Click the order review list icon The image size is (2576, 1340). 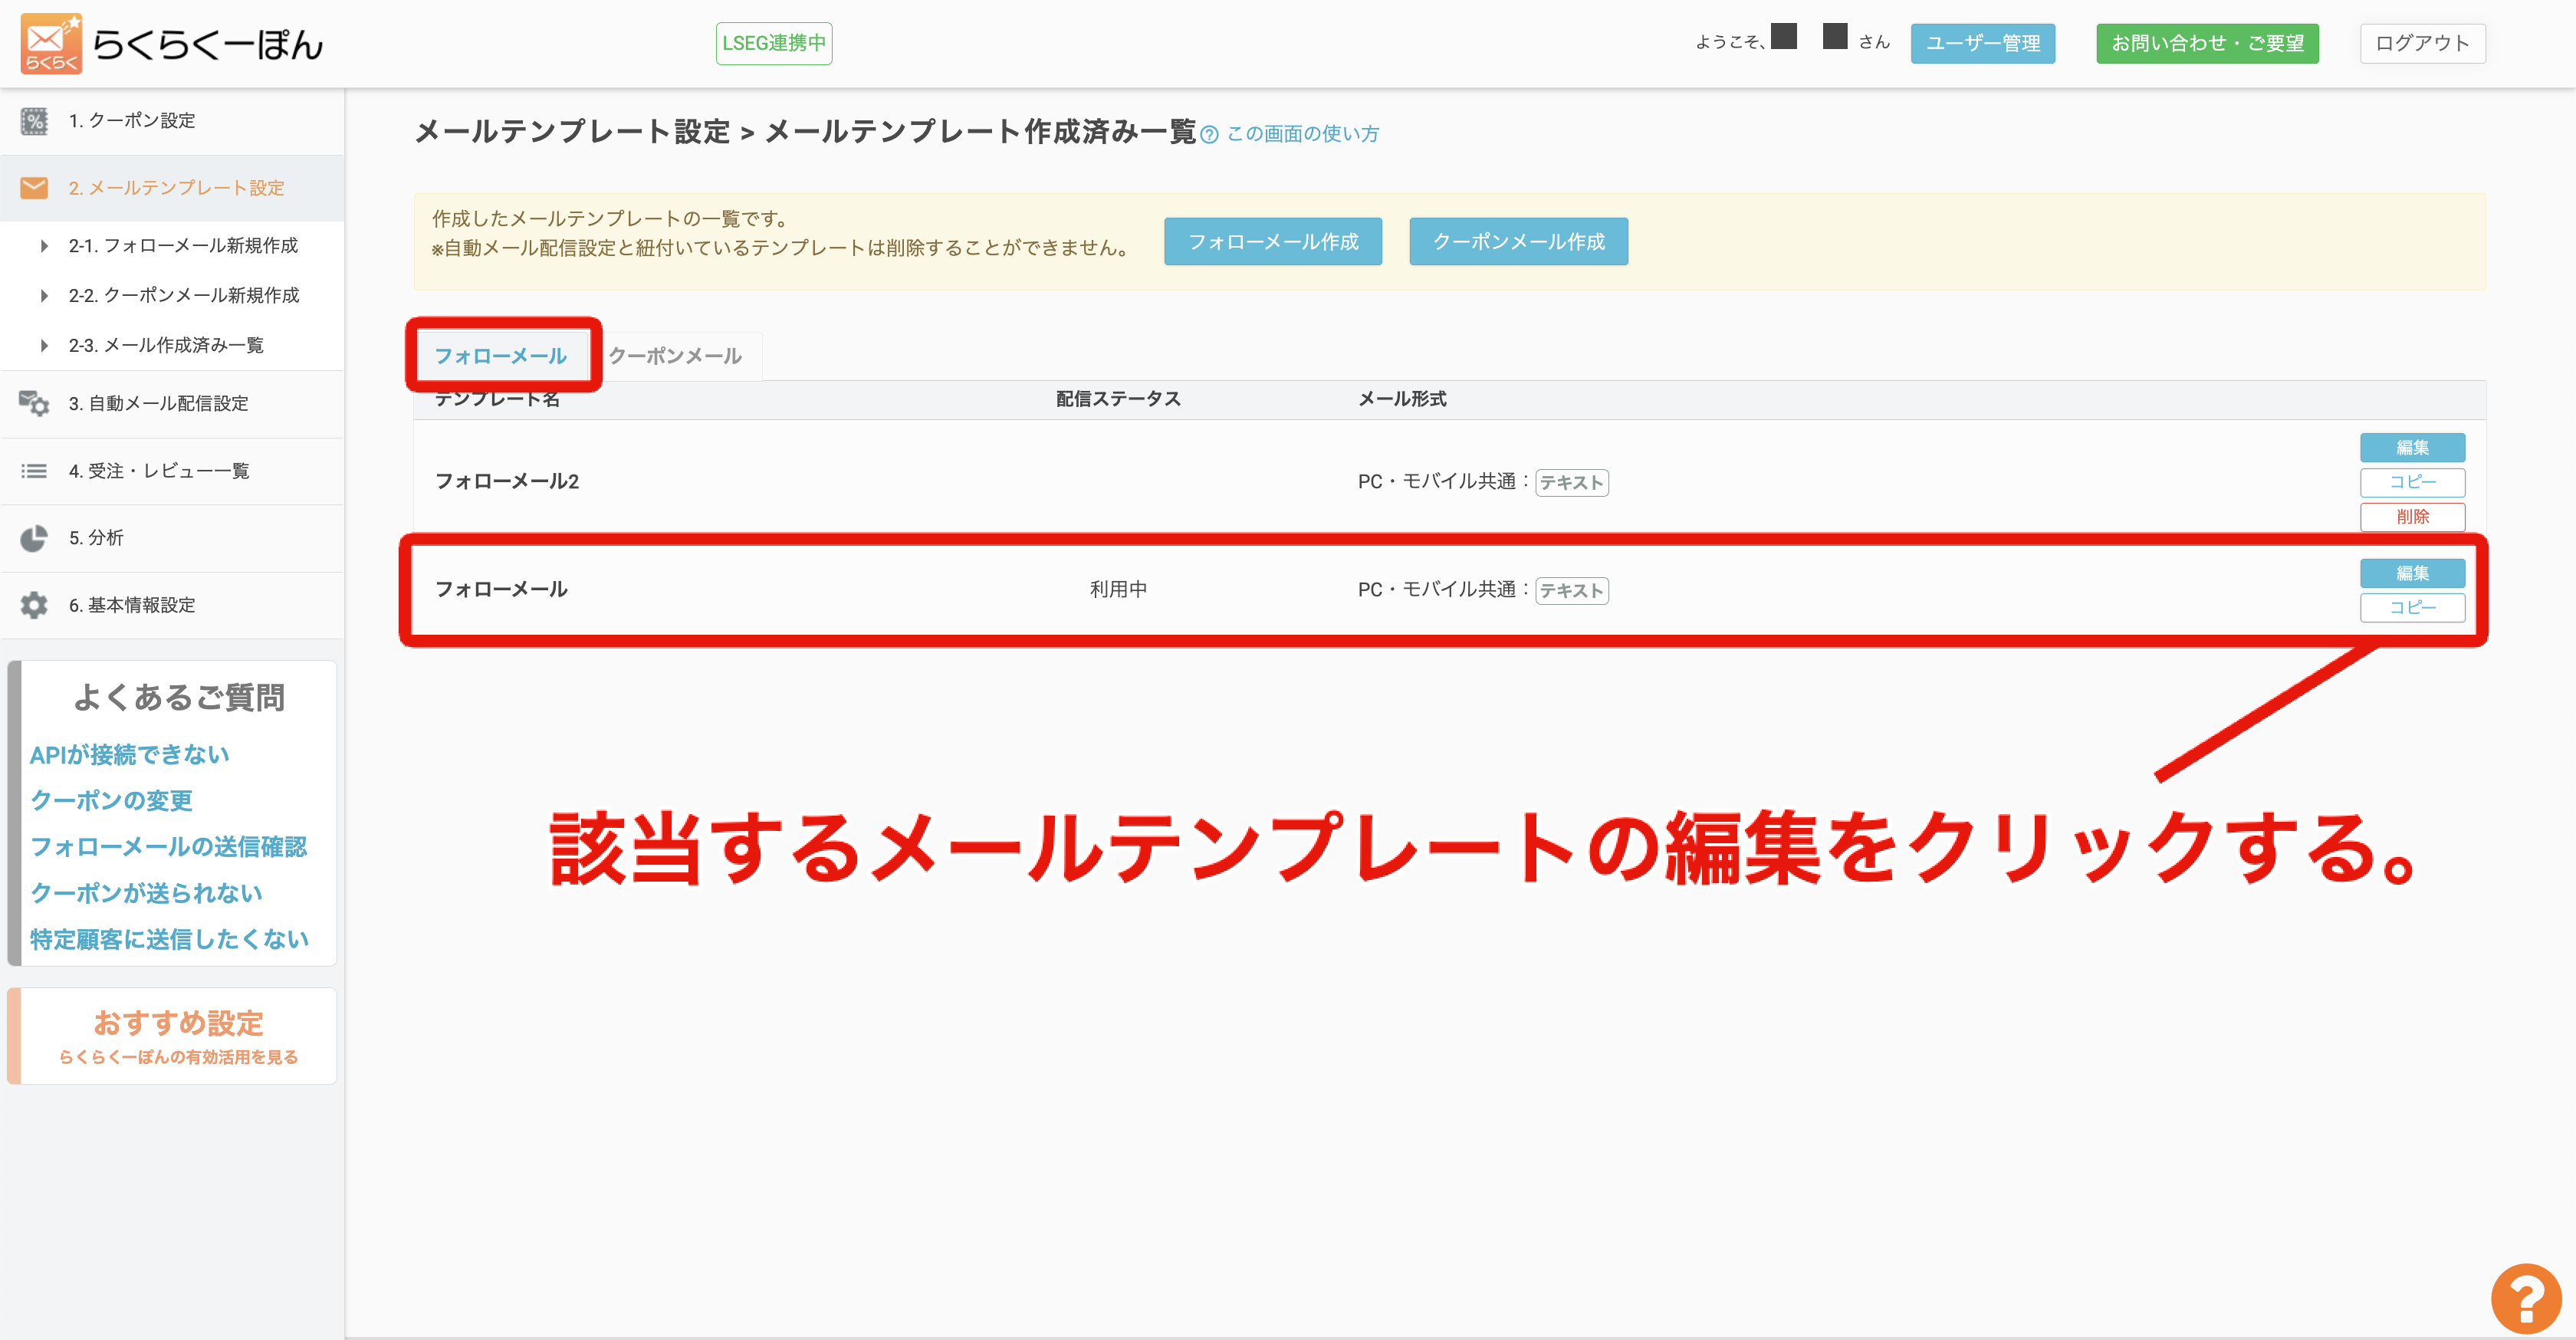[34, 471]
